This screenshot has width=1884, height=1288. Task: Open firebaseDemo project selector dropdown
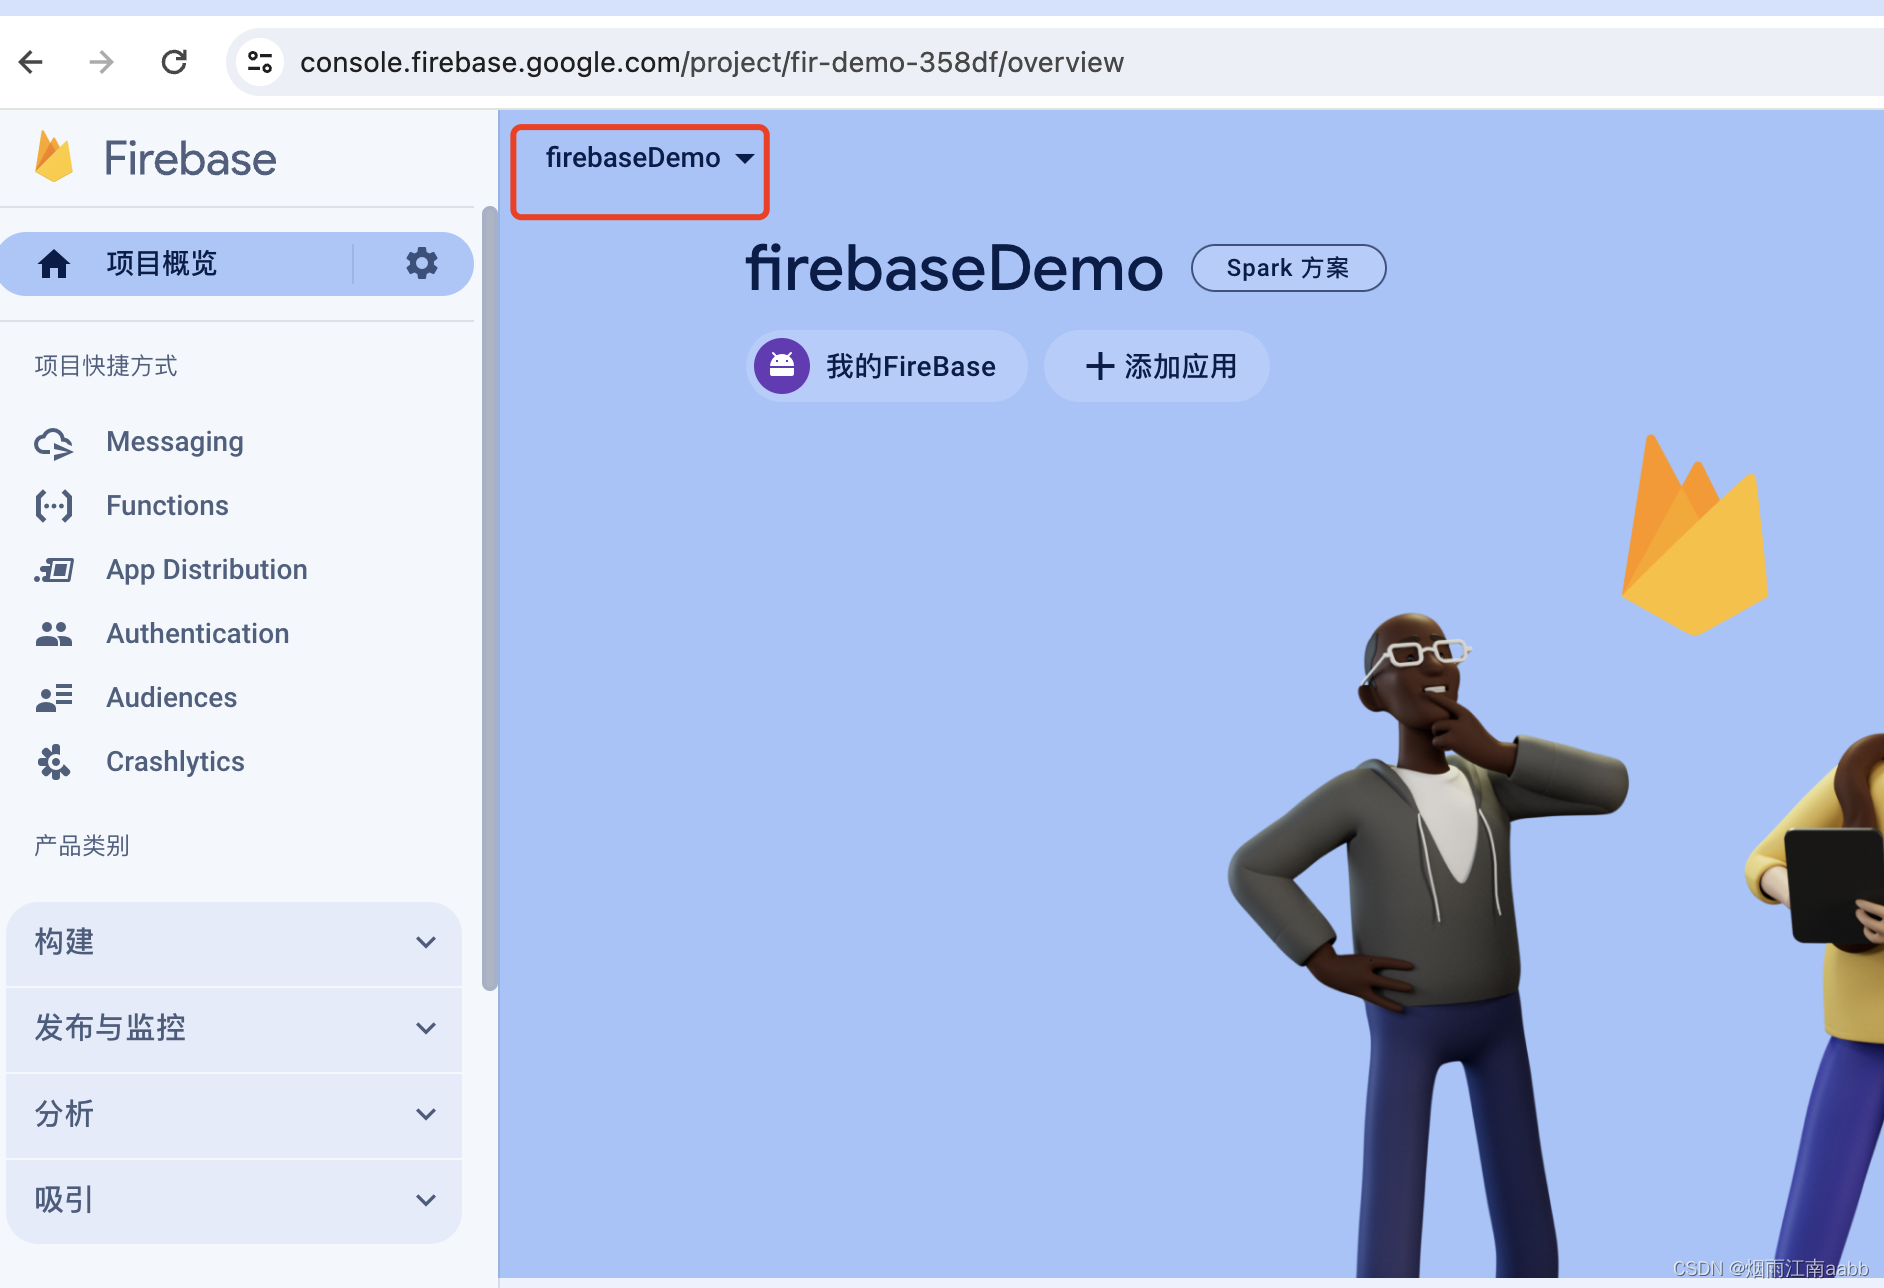[x=650, y=158]
